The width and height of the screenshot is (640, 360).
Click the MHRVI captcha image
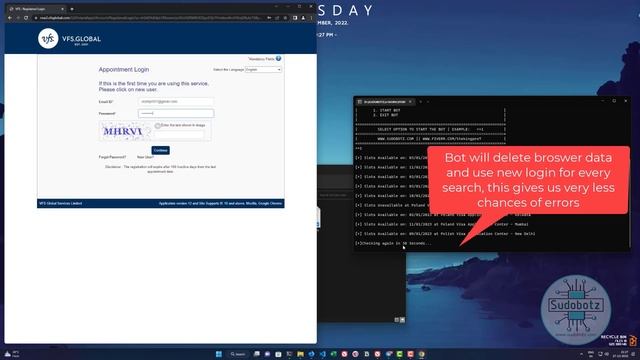point(125,131)
